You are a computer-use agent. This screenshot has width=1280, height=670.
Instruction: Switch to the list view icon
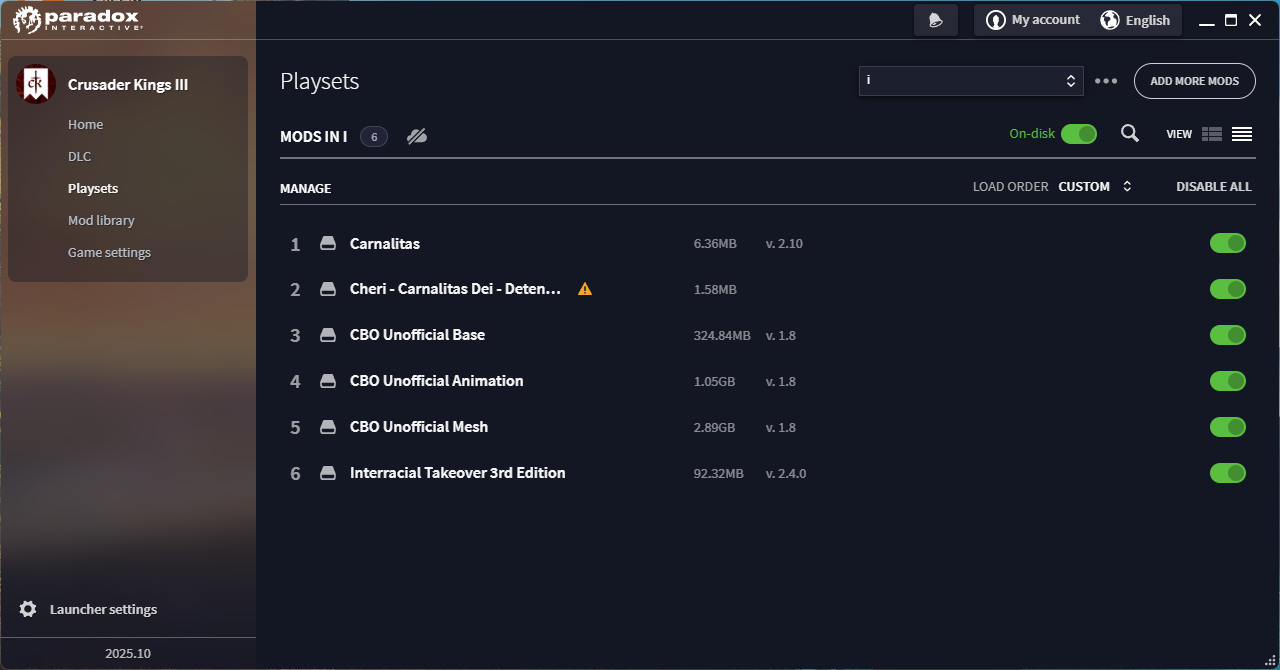tap(1242, 134)
